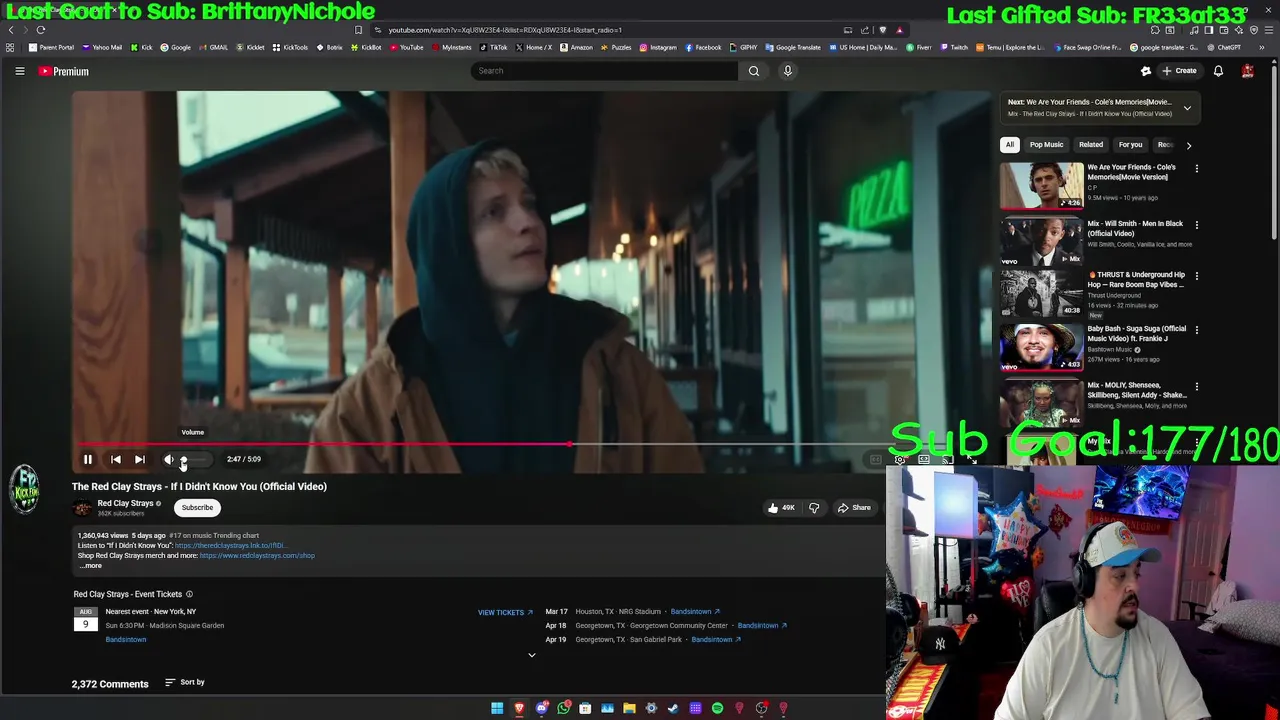Open the YouTube hamburger guide menu
Viewport: 1280px width, 720px height.
tap(19, 71)
